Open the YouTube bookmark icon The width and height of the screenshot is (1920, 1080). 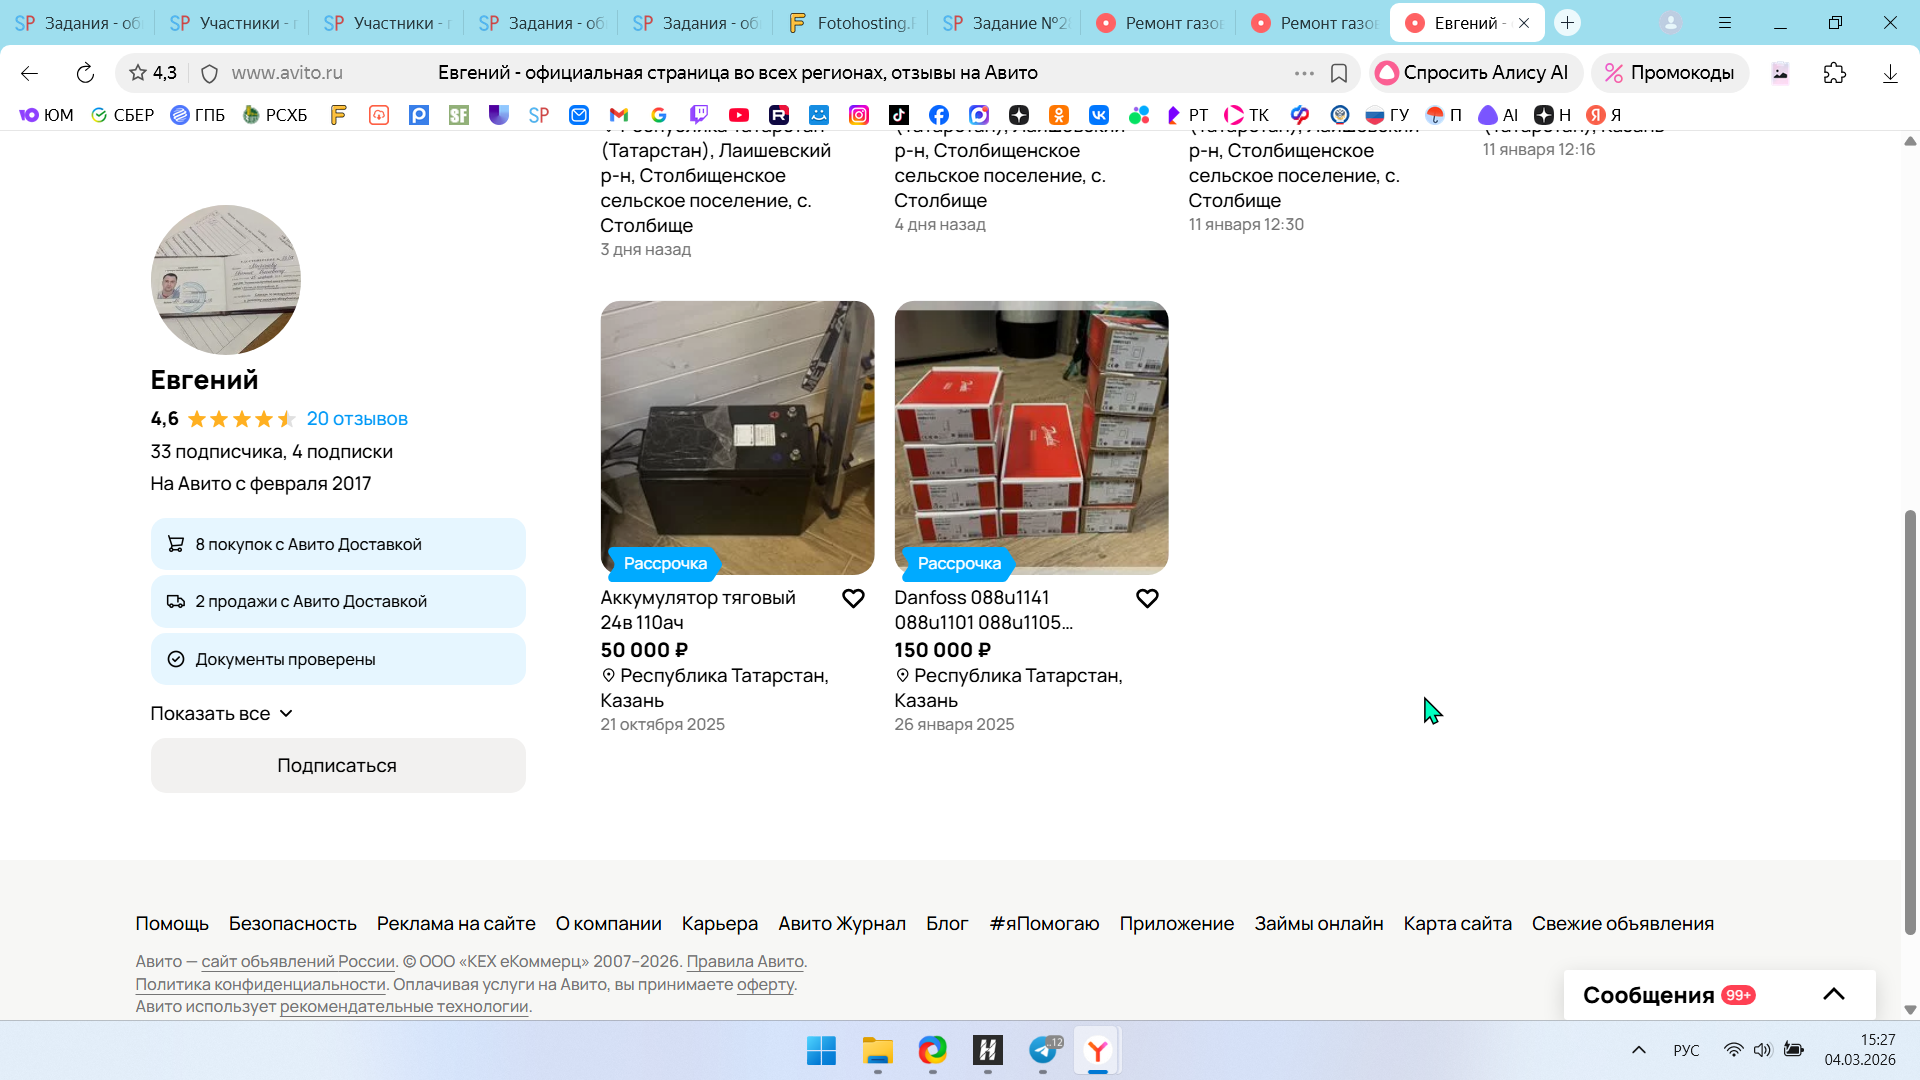click(739, 115)
